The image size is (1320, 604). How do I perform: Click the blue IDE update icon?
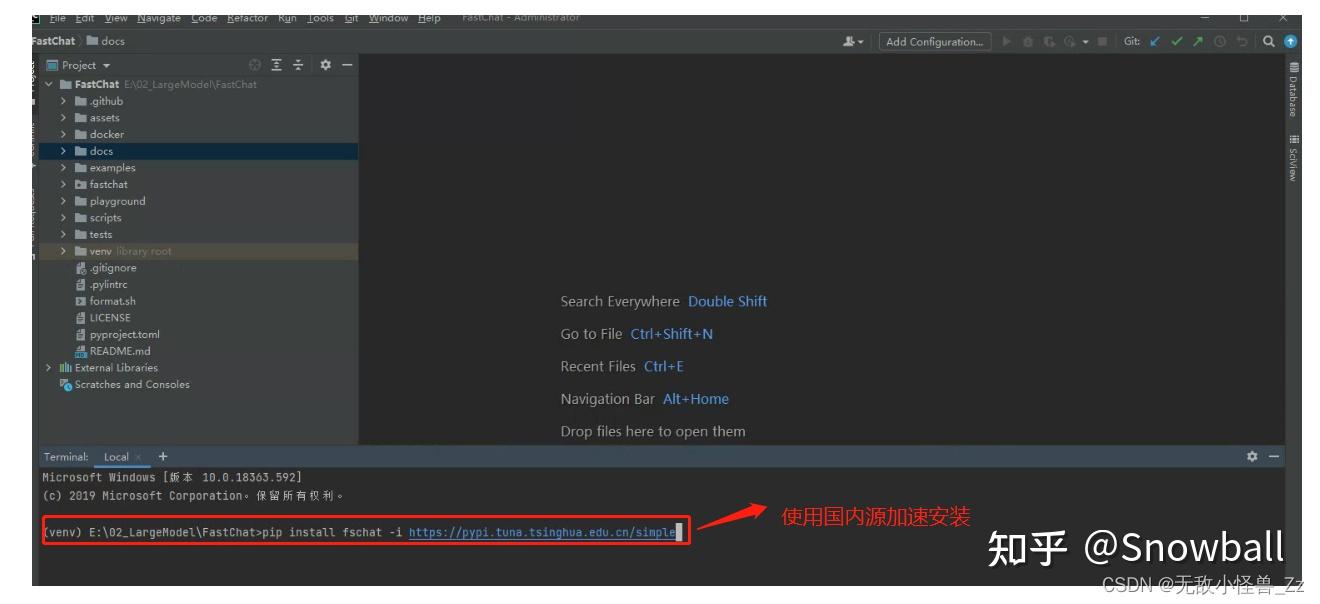(1290, 42)
